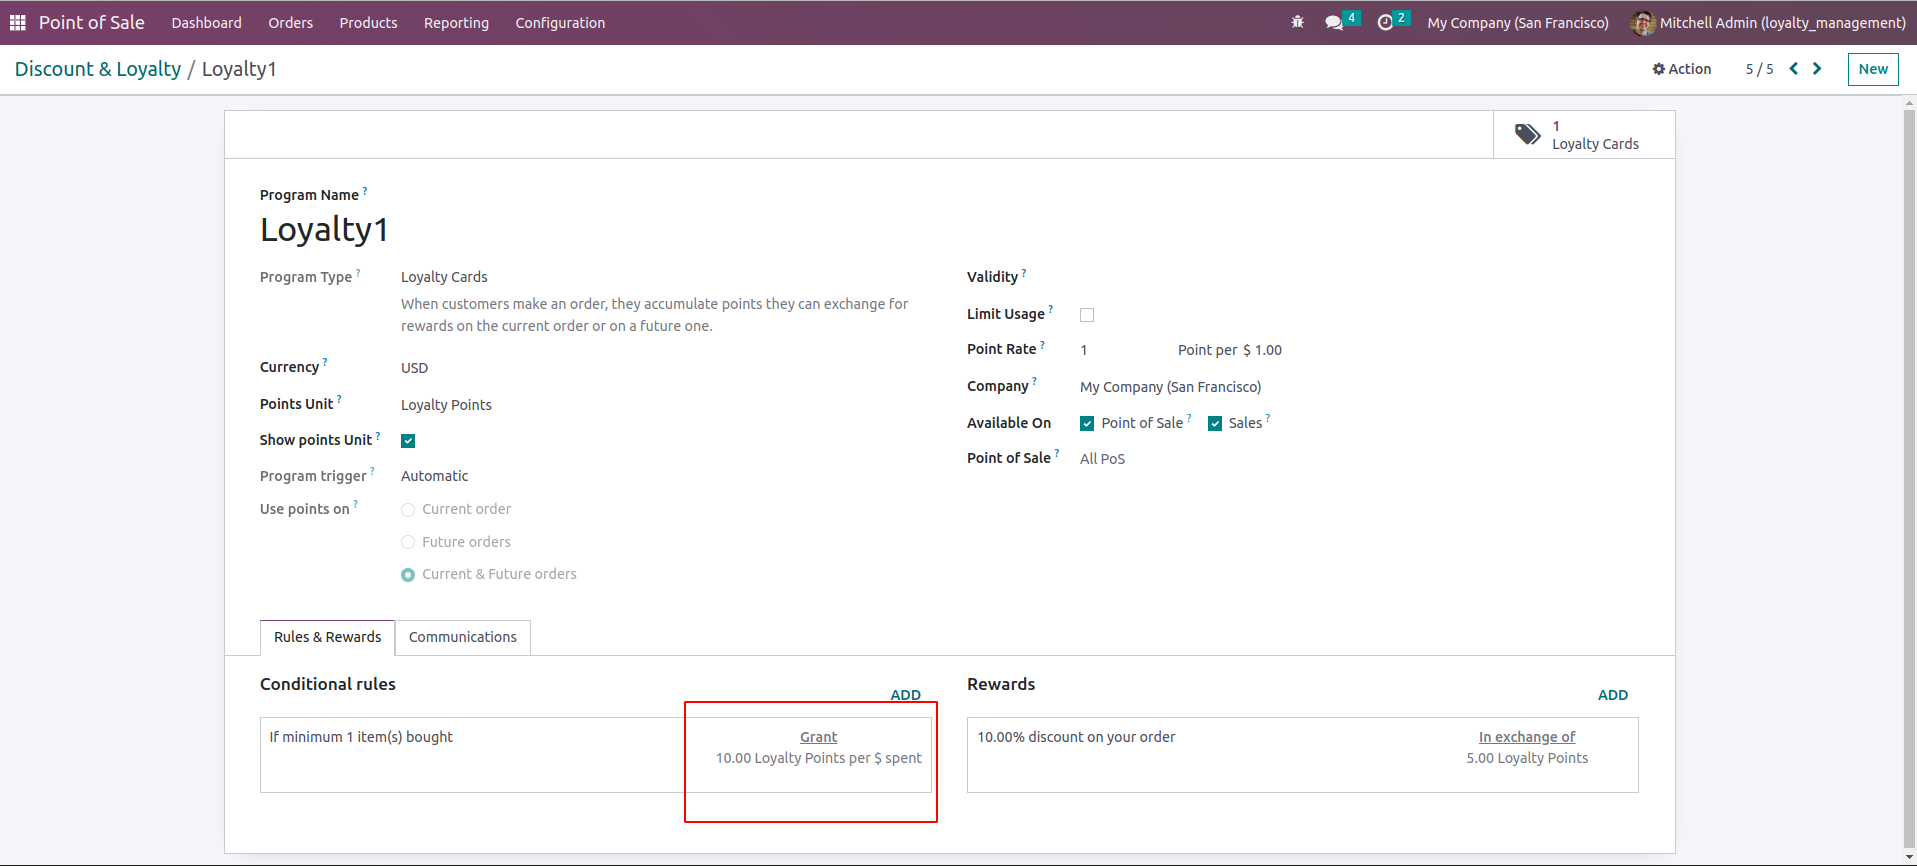Click Points Unit help question mark
Screen dimensions: 1917x866
[339, 399]
